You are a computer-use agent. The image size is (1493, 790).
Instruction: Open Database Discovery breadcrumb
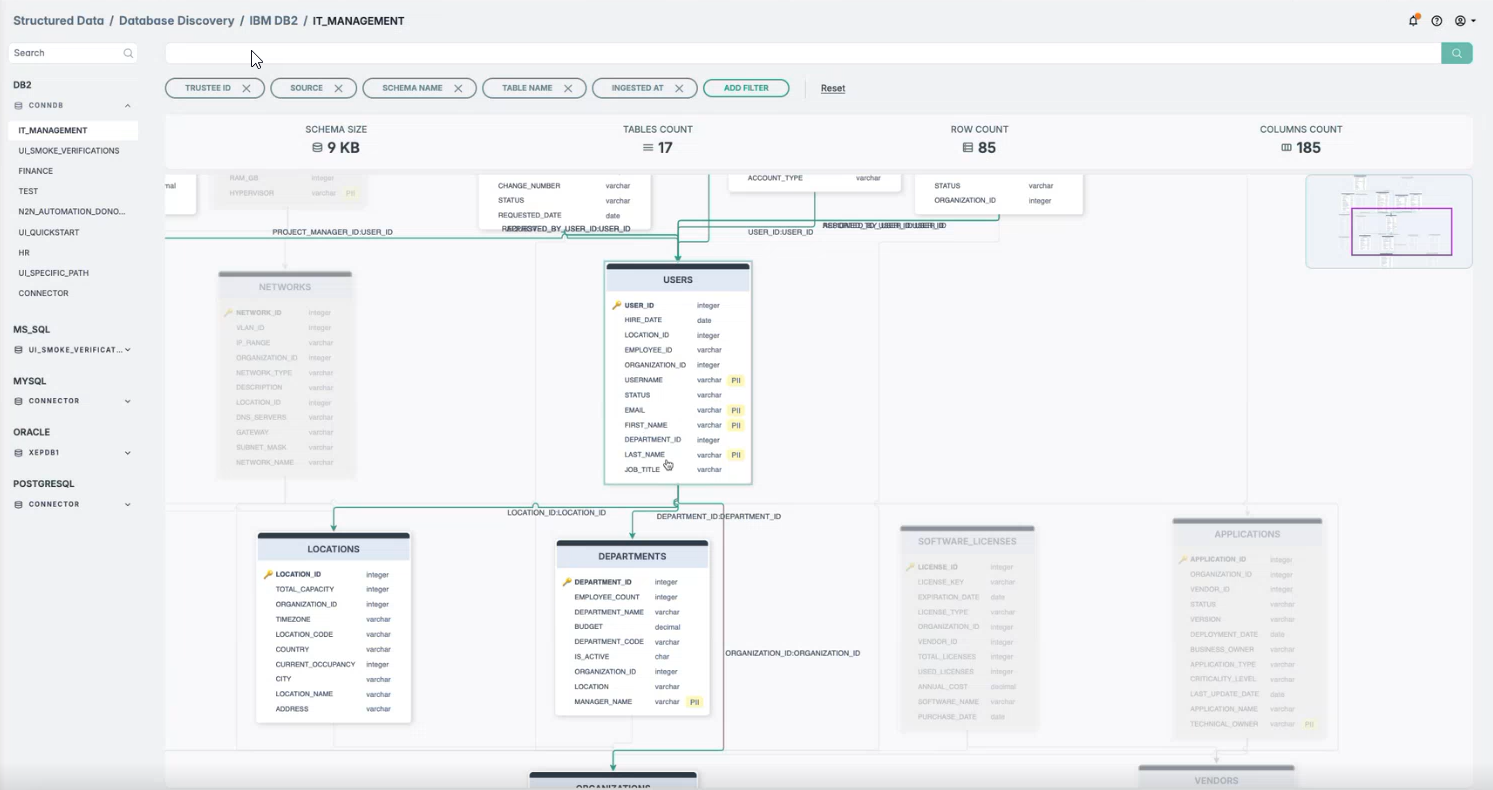176,20
